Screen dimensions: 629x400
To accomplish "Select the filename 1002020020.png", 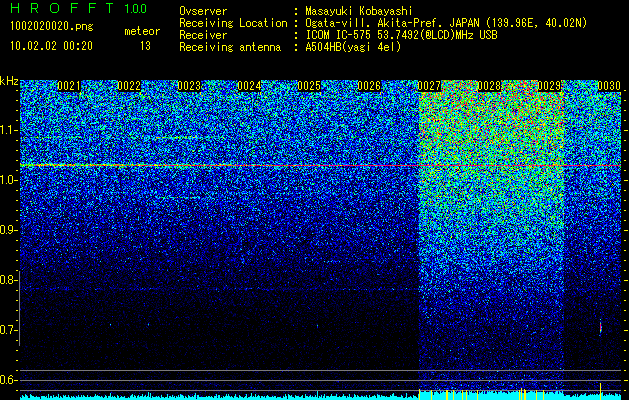I will click(x=52, y=27).
